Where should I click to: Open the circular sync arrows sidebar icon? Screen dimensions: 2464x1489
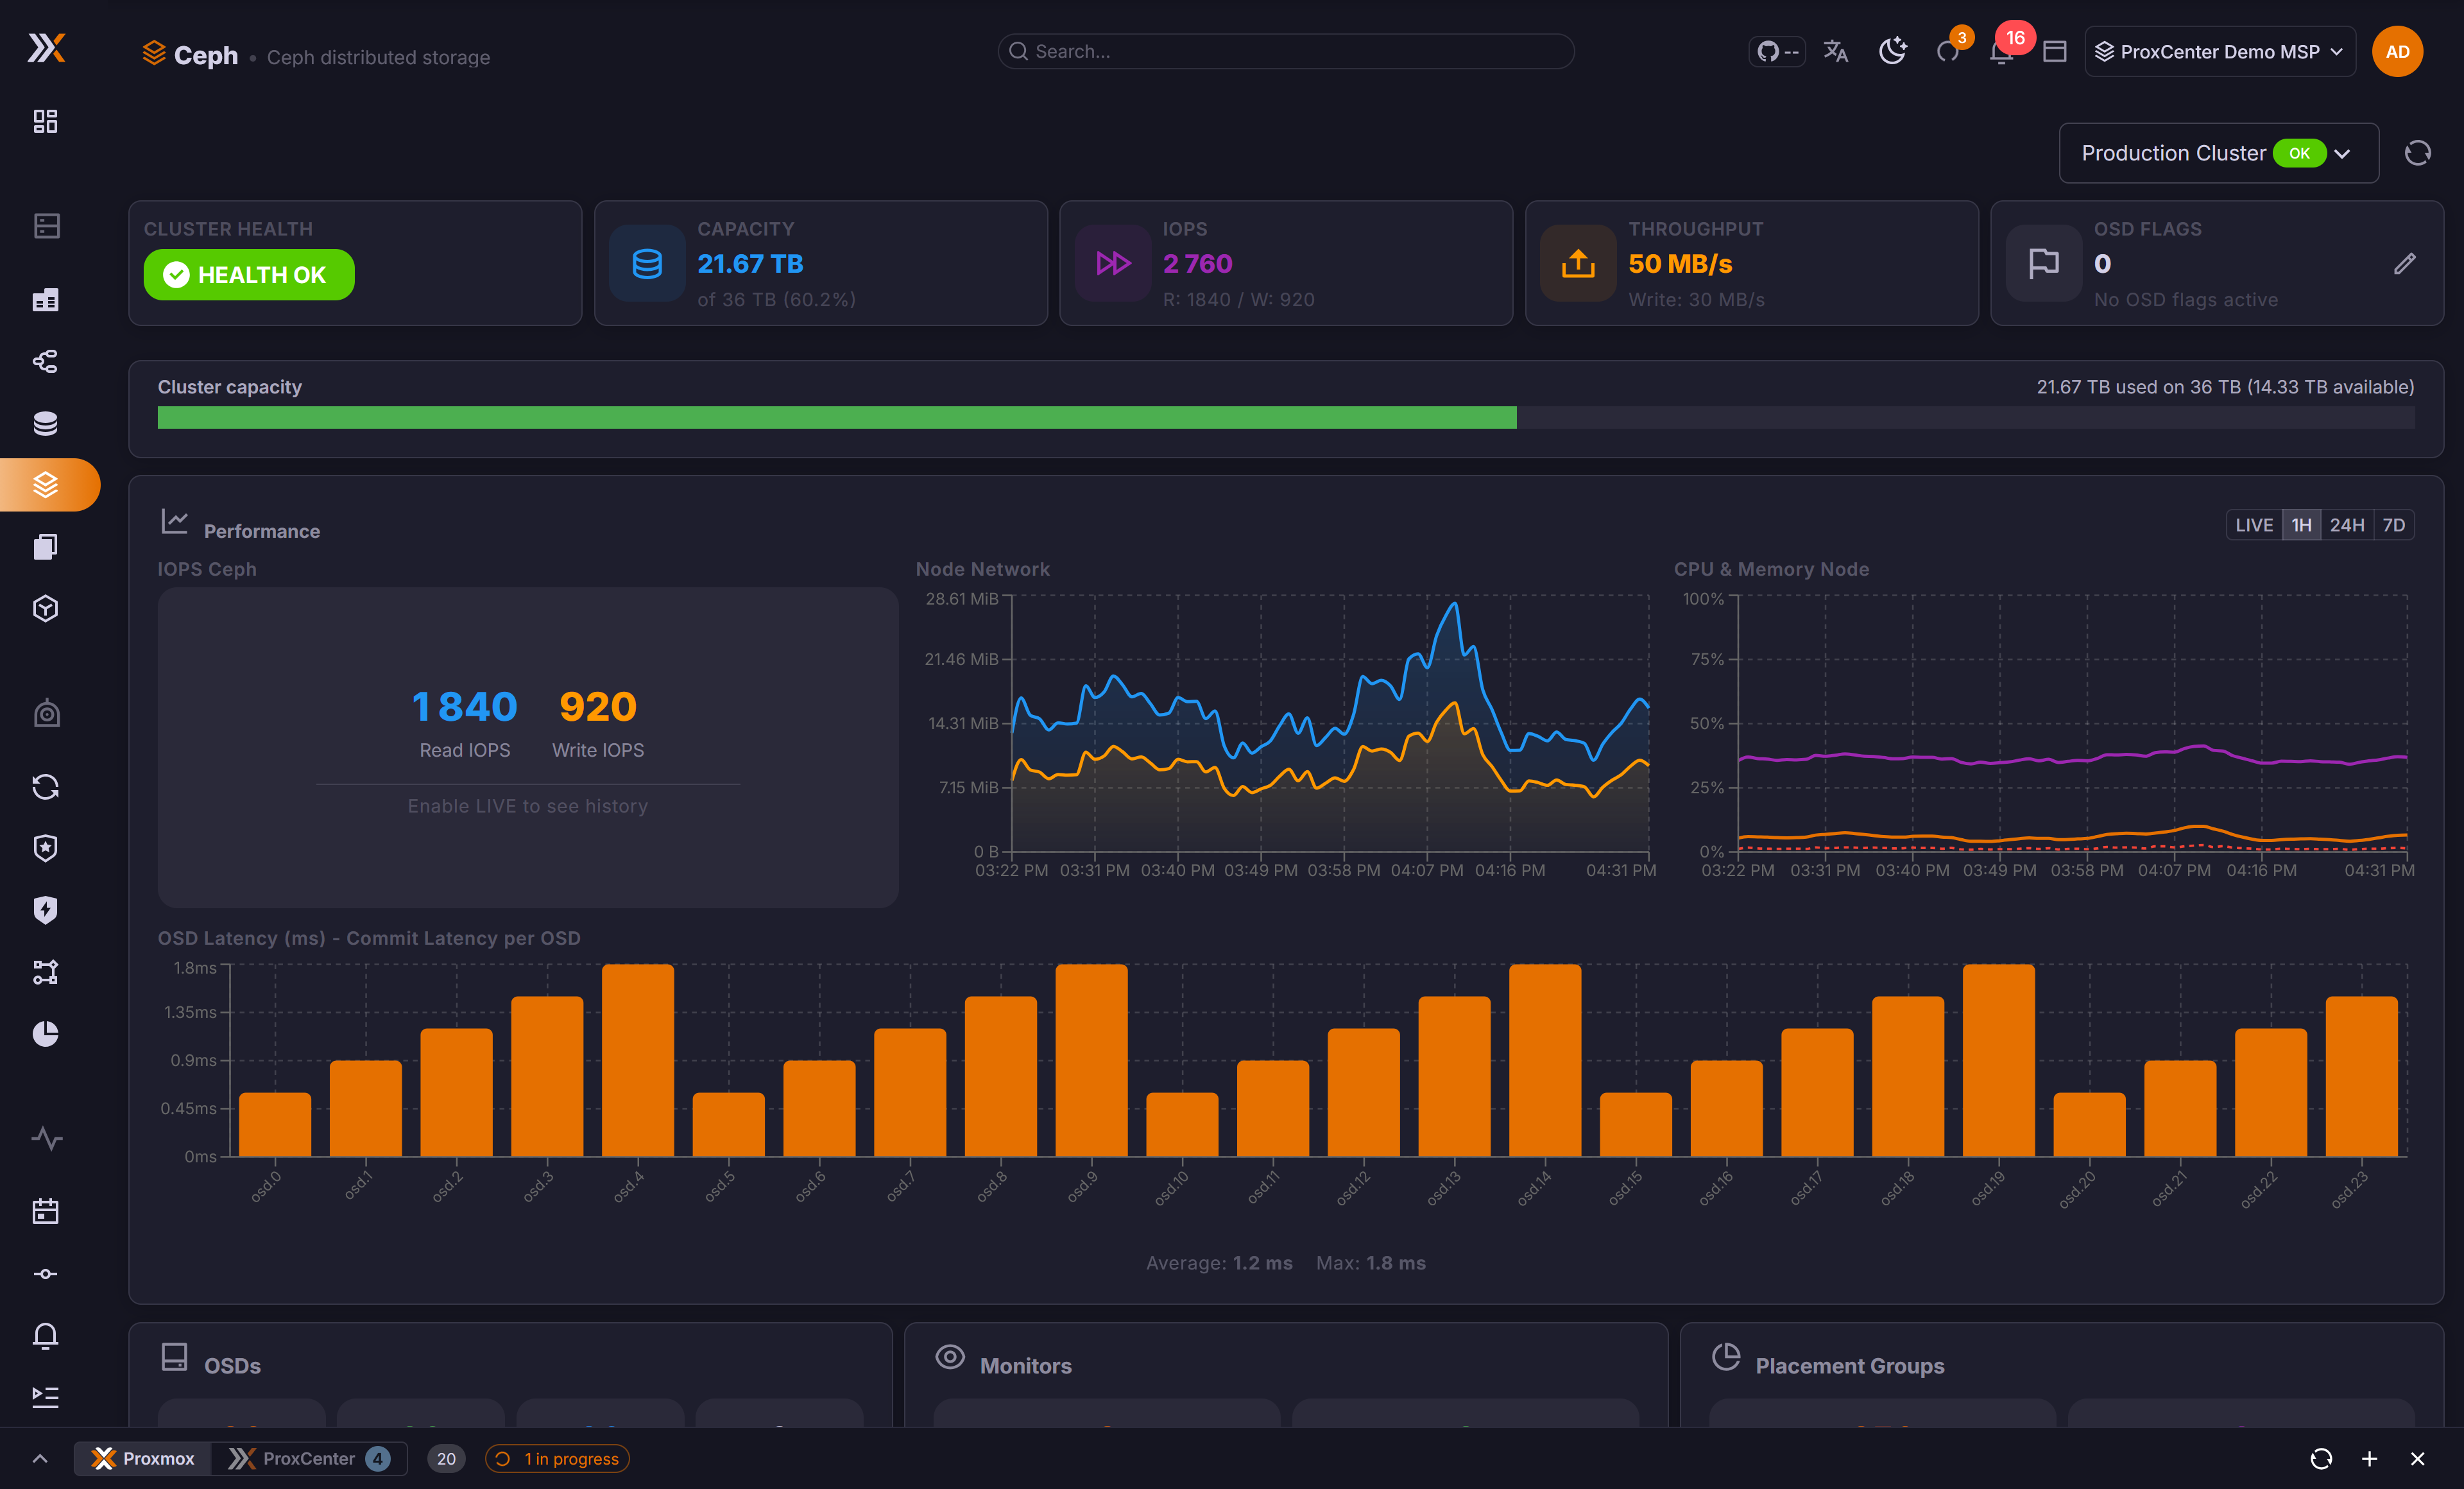pyautogui.click(x=46, y=787)
